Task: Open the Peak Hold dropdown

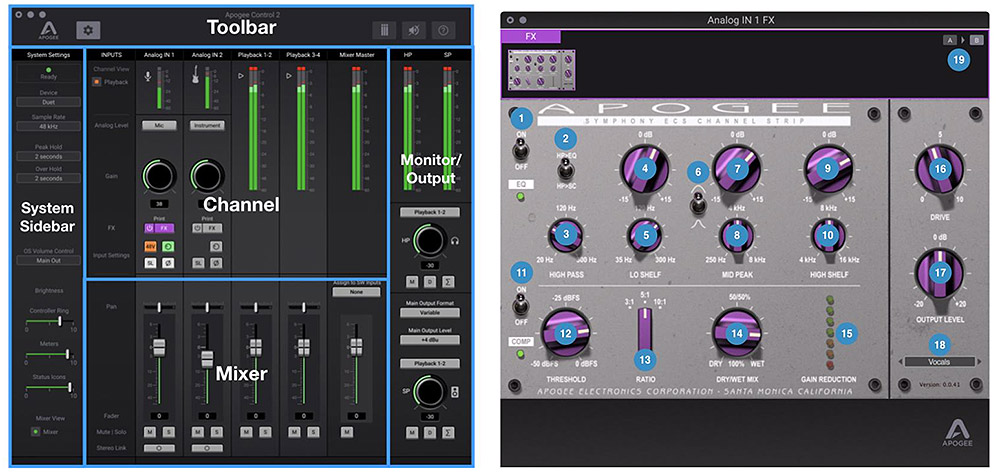Action: 48,156
